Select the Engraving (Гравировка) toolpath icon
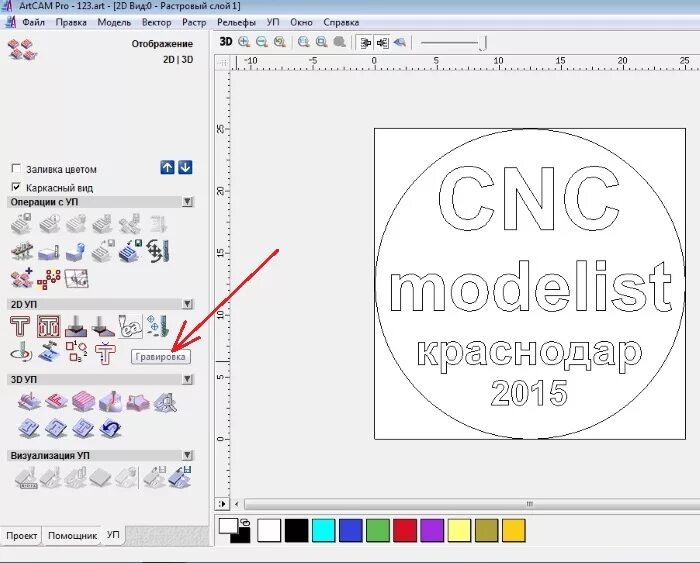This screenshot has height=563, width=700. point(130,326)
